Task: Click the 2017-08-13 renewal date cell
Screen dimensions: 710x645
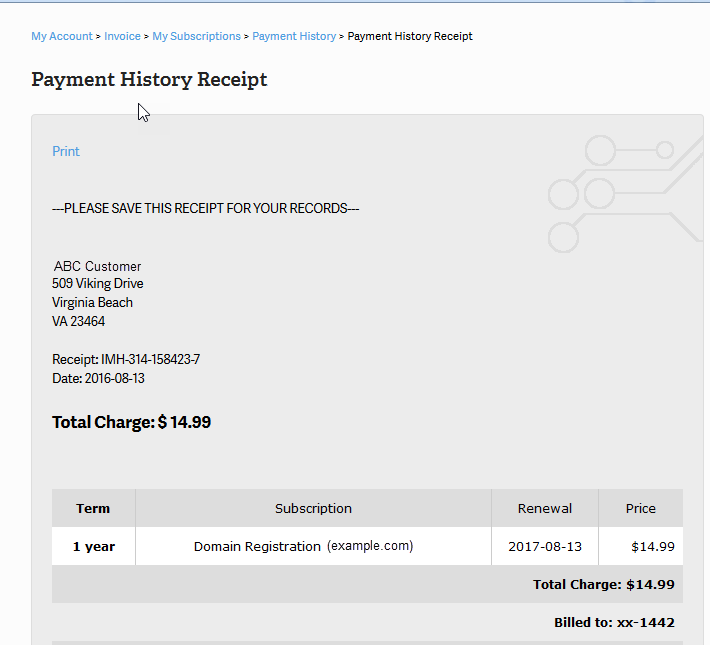Action: pos(544,546)
